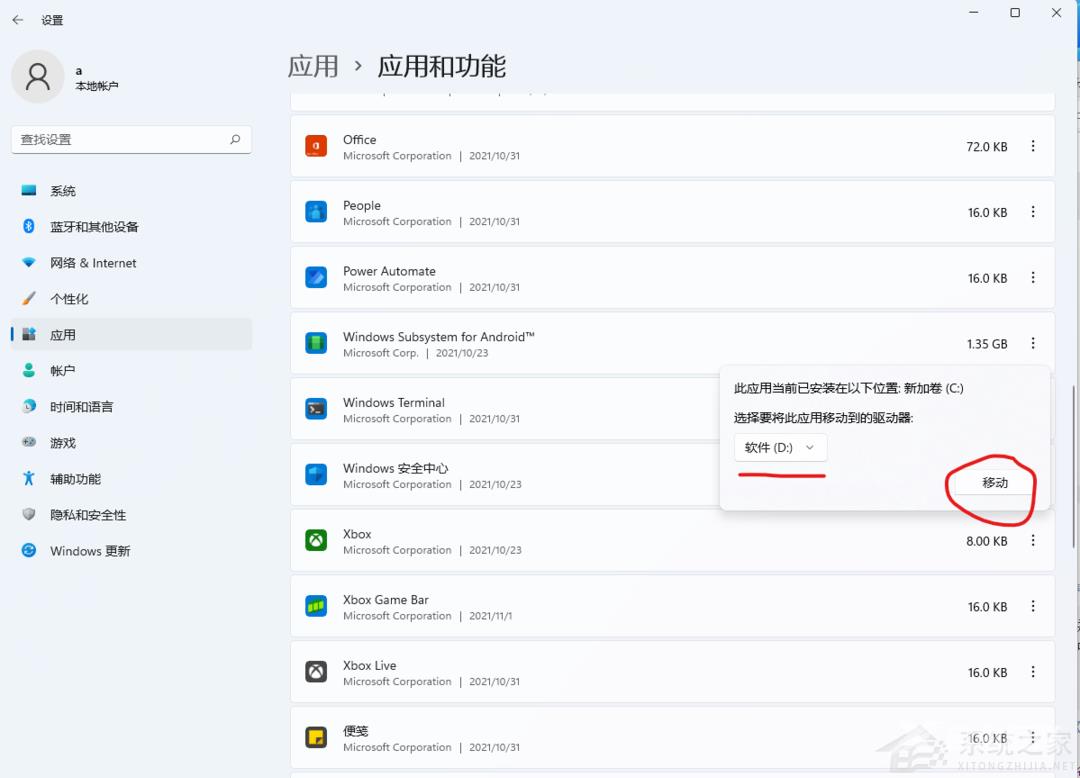Image resolution: width=1080 pixels, height=778 pixels.
Task: Open options for Power Automate app
Action: point(1033,278)
